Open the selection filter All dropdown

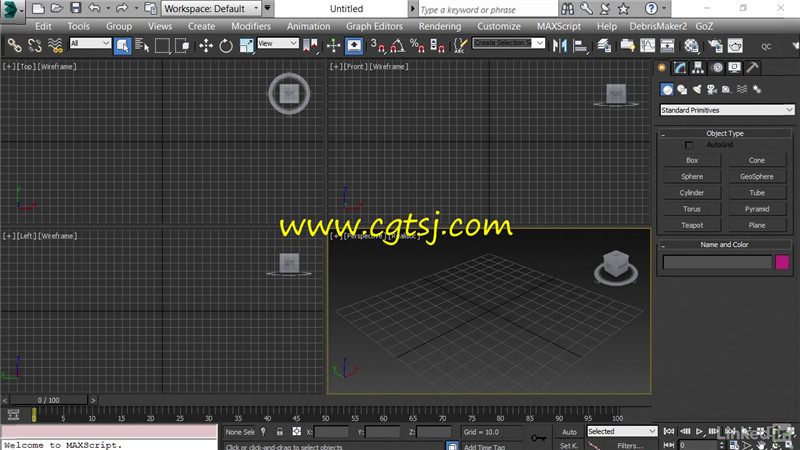click(90, 43)
